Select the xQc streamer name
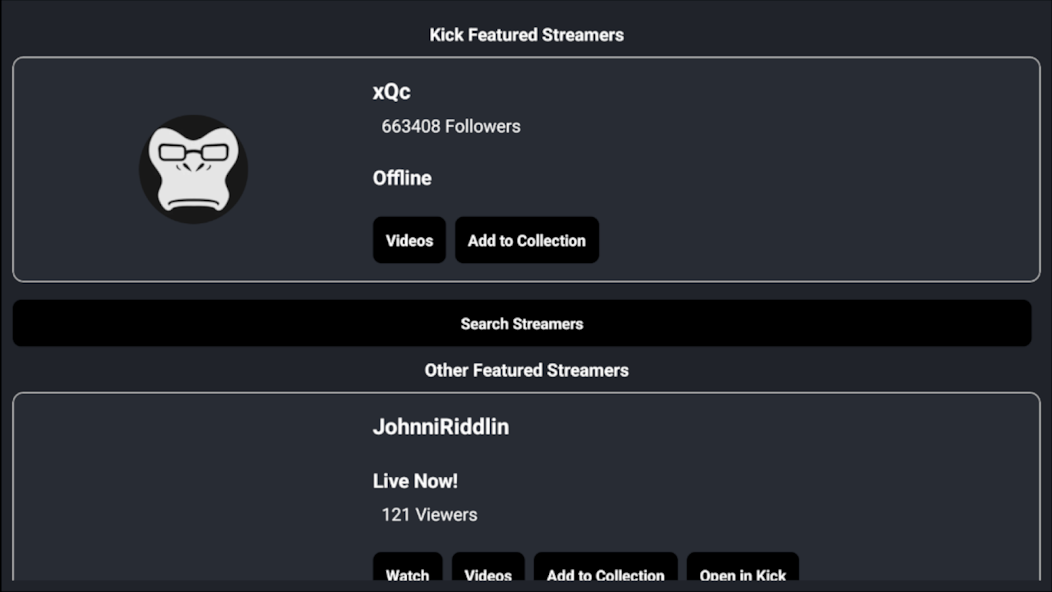This screenshot has width=1052, height=592. [x=392, y=92]
